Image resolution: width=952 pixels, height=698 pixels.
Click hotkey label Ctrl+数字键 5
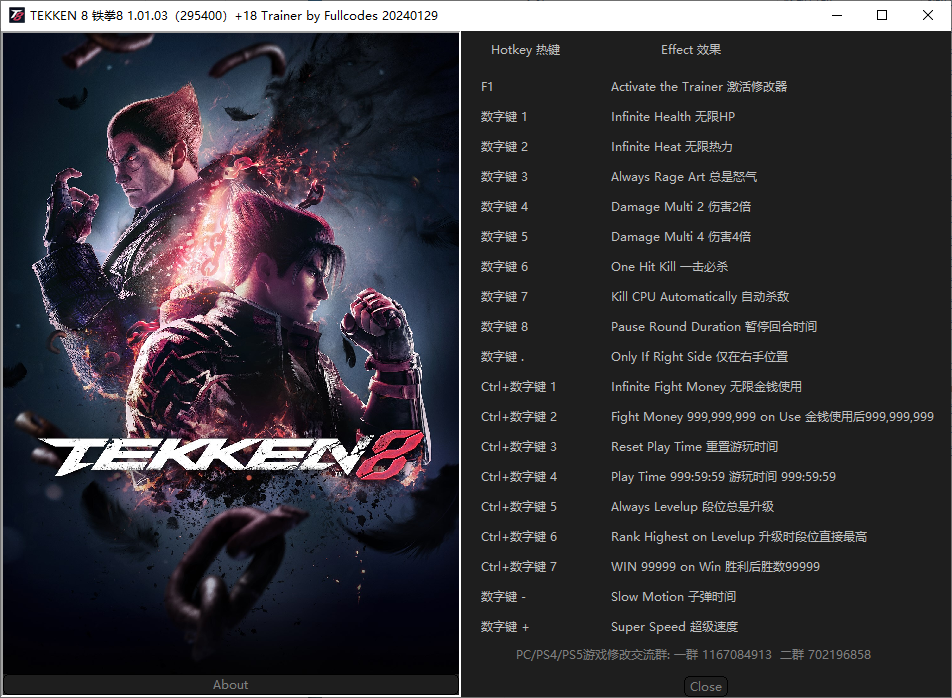[x=518, y=507]
